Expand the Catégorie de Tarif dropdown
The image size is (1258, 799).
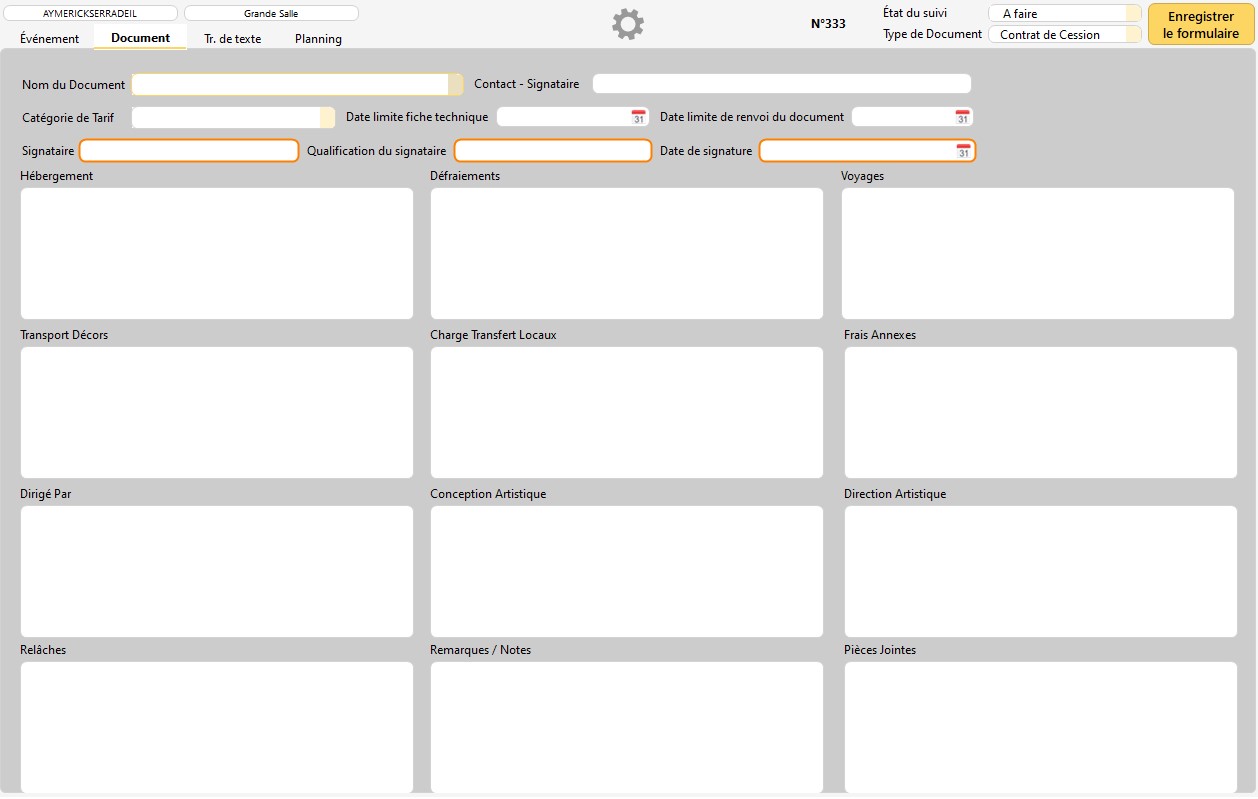[x=327, y=118]
